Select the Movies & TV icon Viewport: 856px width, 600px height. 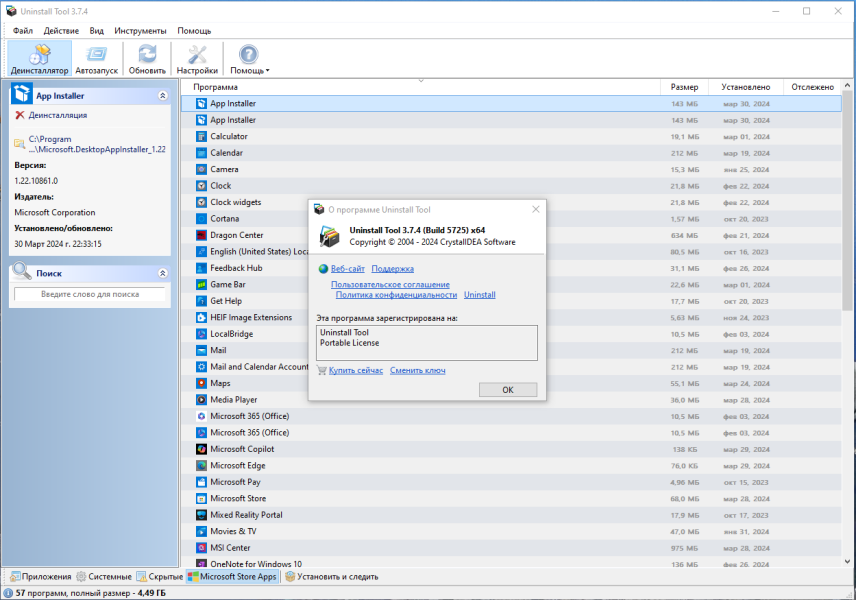click(201, 531)
